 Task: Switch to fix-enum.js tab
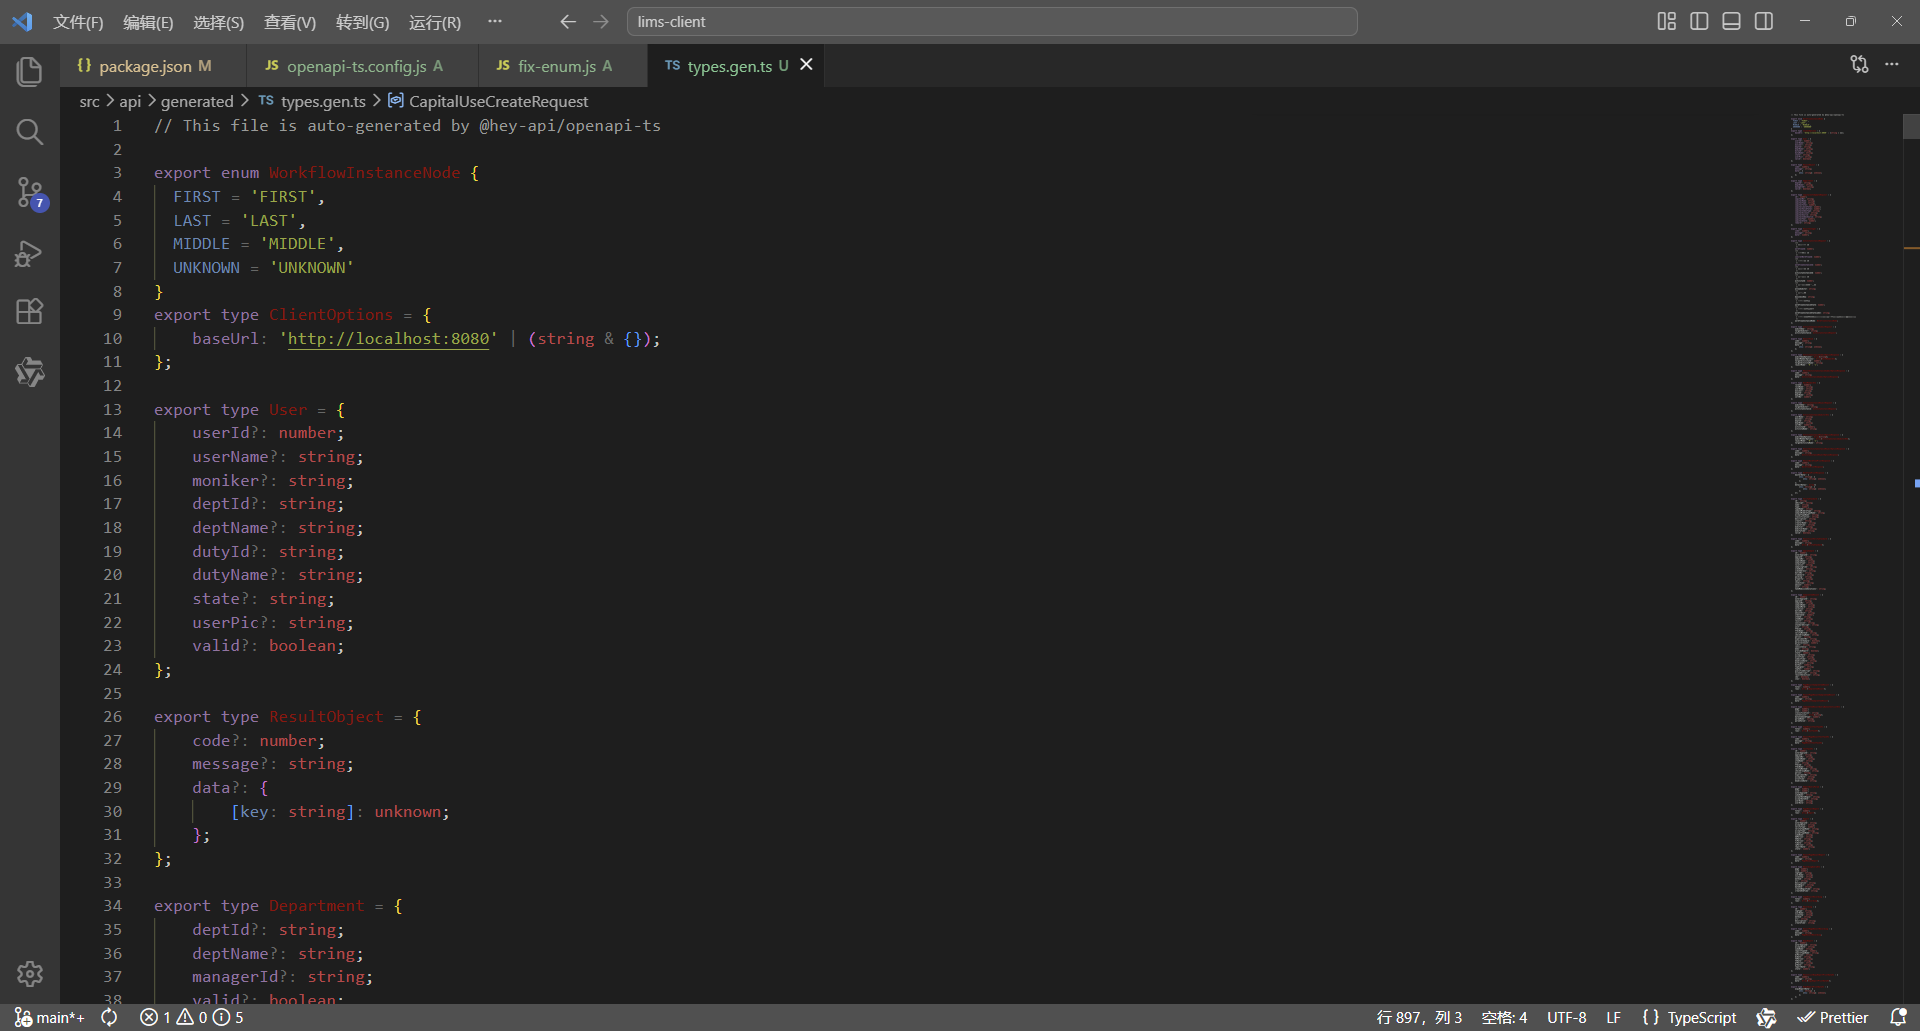pyautogui.click(x=563, y=66)
